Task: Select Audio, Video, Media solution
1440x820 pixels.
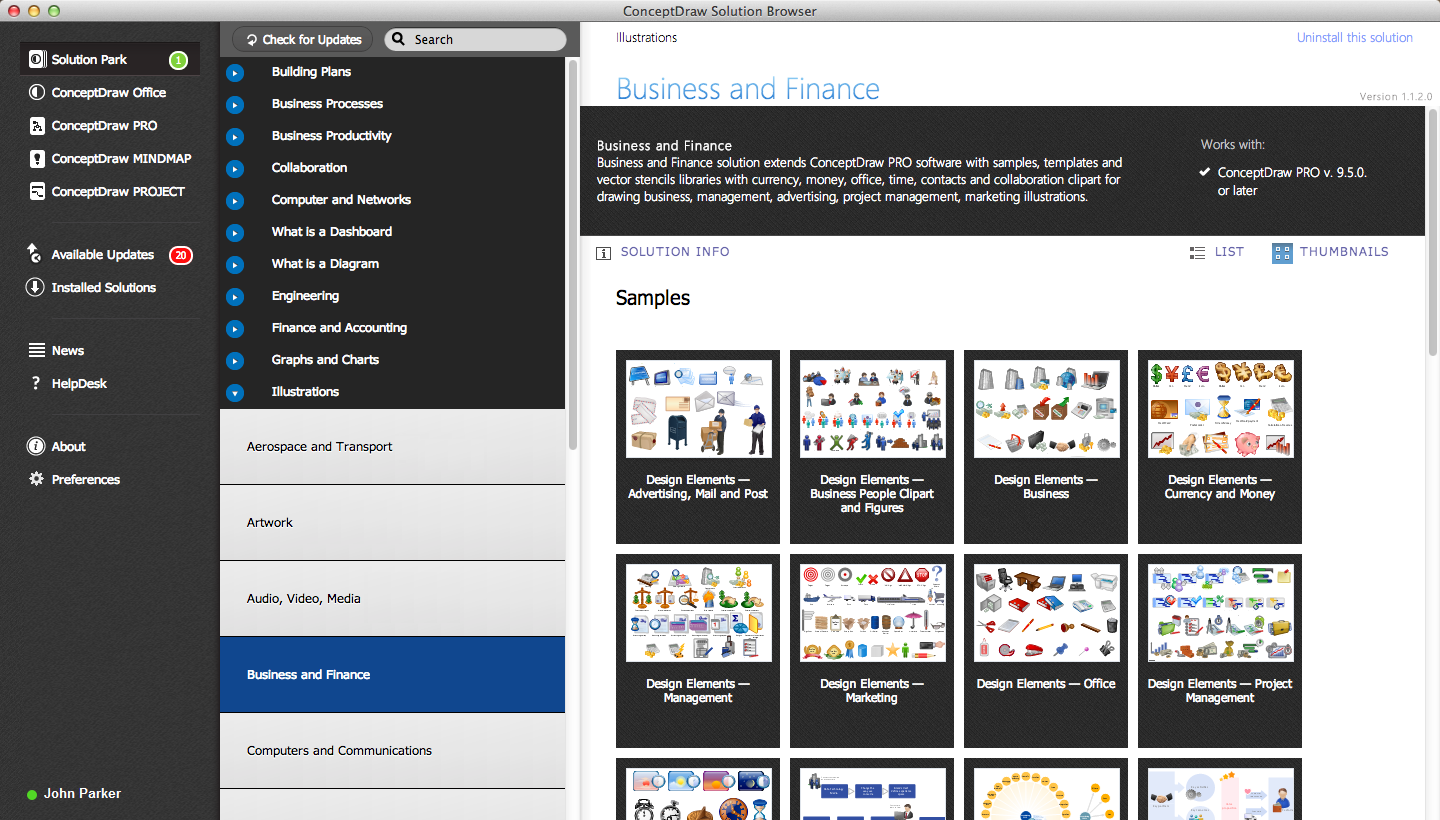Action: pos(392,599)
